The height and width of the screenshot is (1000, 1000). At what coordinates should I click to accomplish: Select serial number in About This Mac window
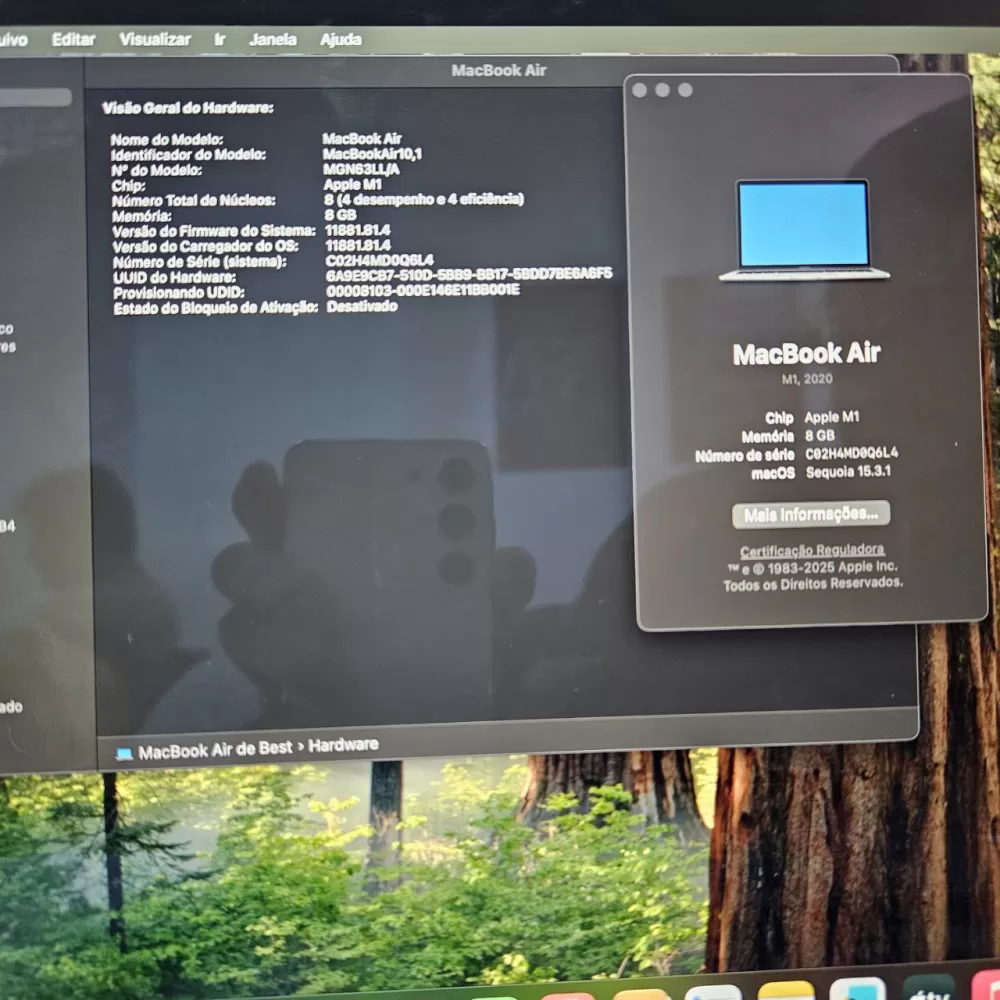[851, 453]
